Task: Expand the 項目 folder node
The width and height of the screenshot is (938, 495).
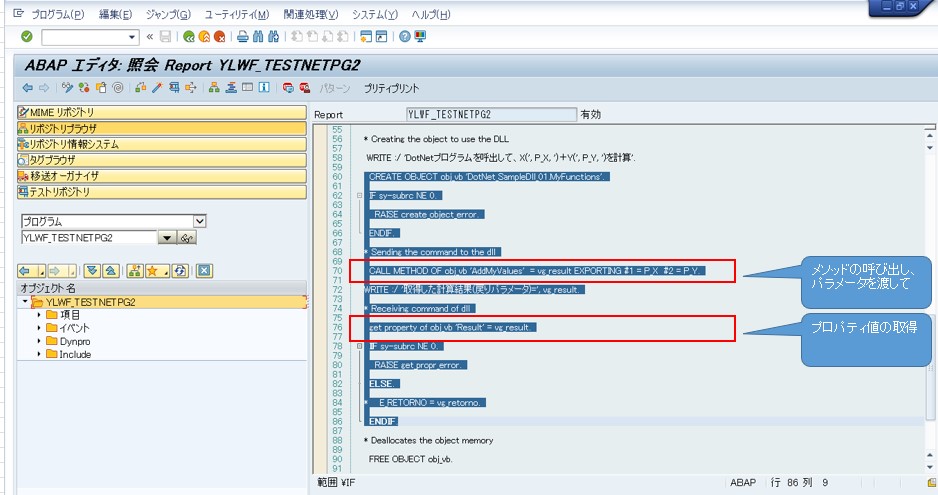Action: click(39, 315)
